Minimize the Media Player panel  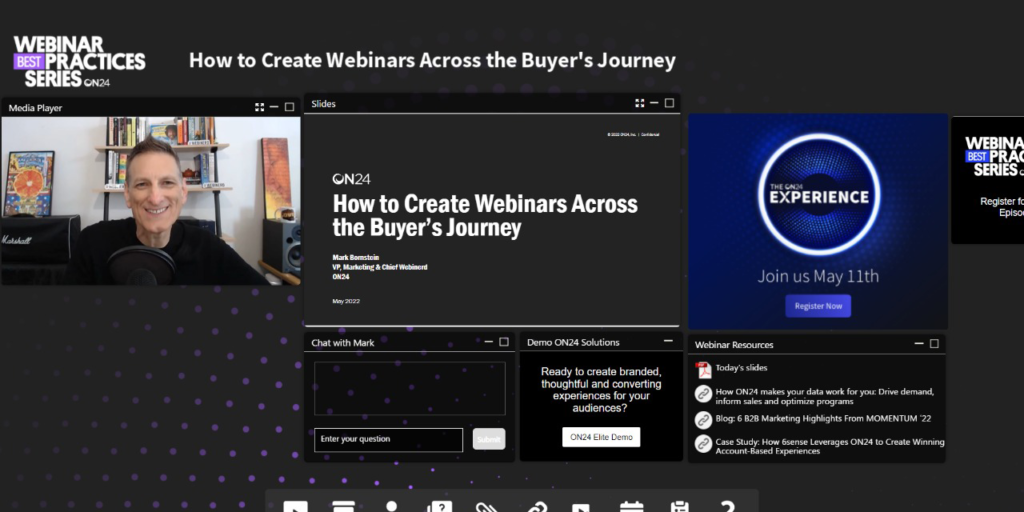click(x=274, y=107)
